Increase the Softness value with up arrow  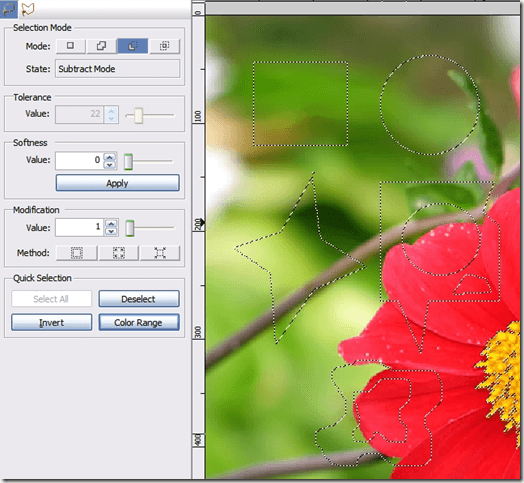point(110,156)
